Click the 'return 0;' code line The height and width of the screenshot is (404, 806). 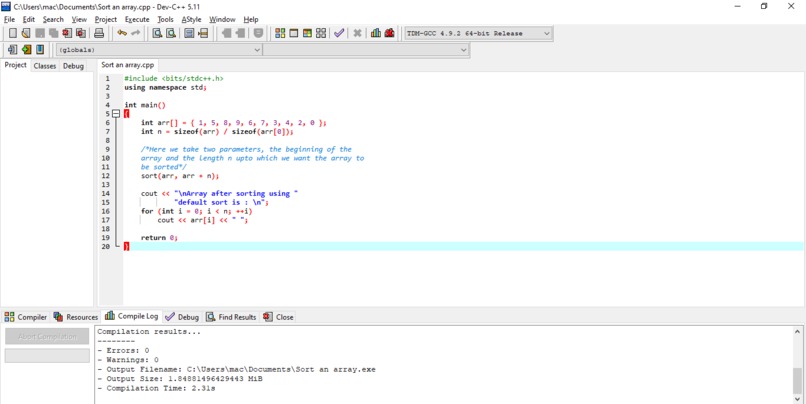(x=159, y=237)
